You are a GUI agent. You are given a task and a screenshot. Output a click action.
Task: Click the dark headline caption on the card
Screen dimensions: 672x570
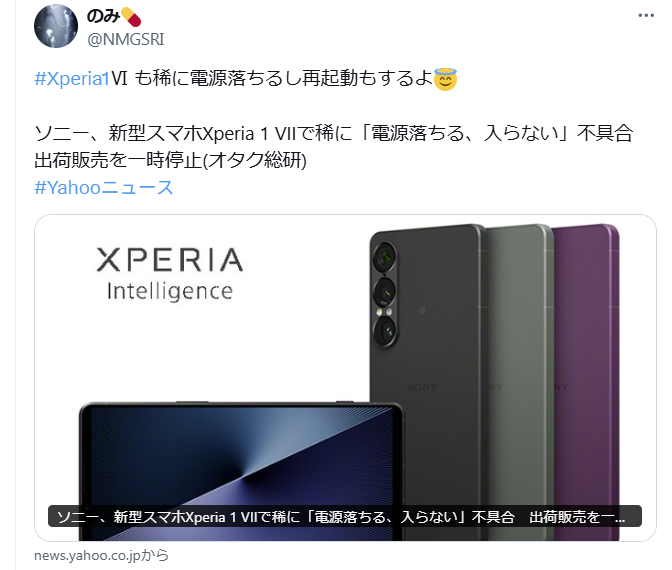click(x=345, y=516)
